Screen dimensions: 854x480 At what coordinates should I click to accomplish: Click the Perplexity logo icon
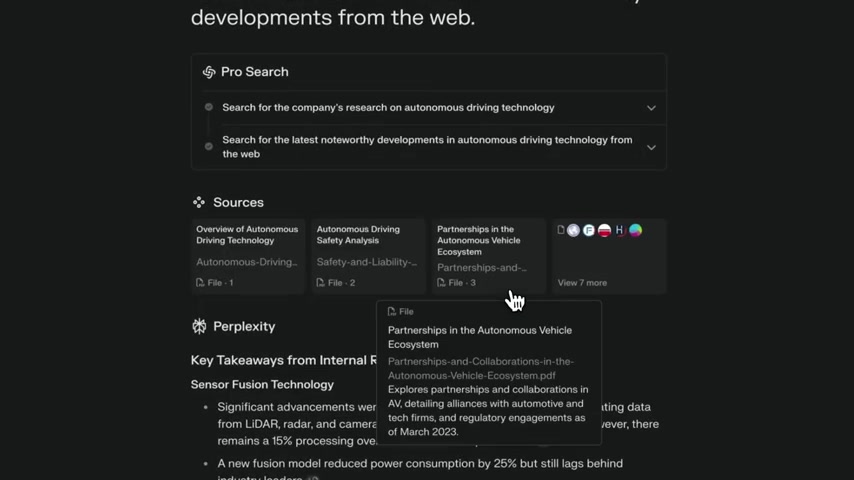pos(199,326)
